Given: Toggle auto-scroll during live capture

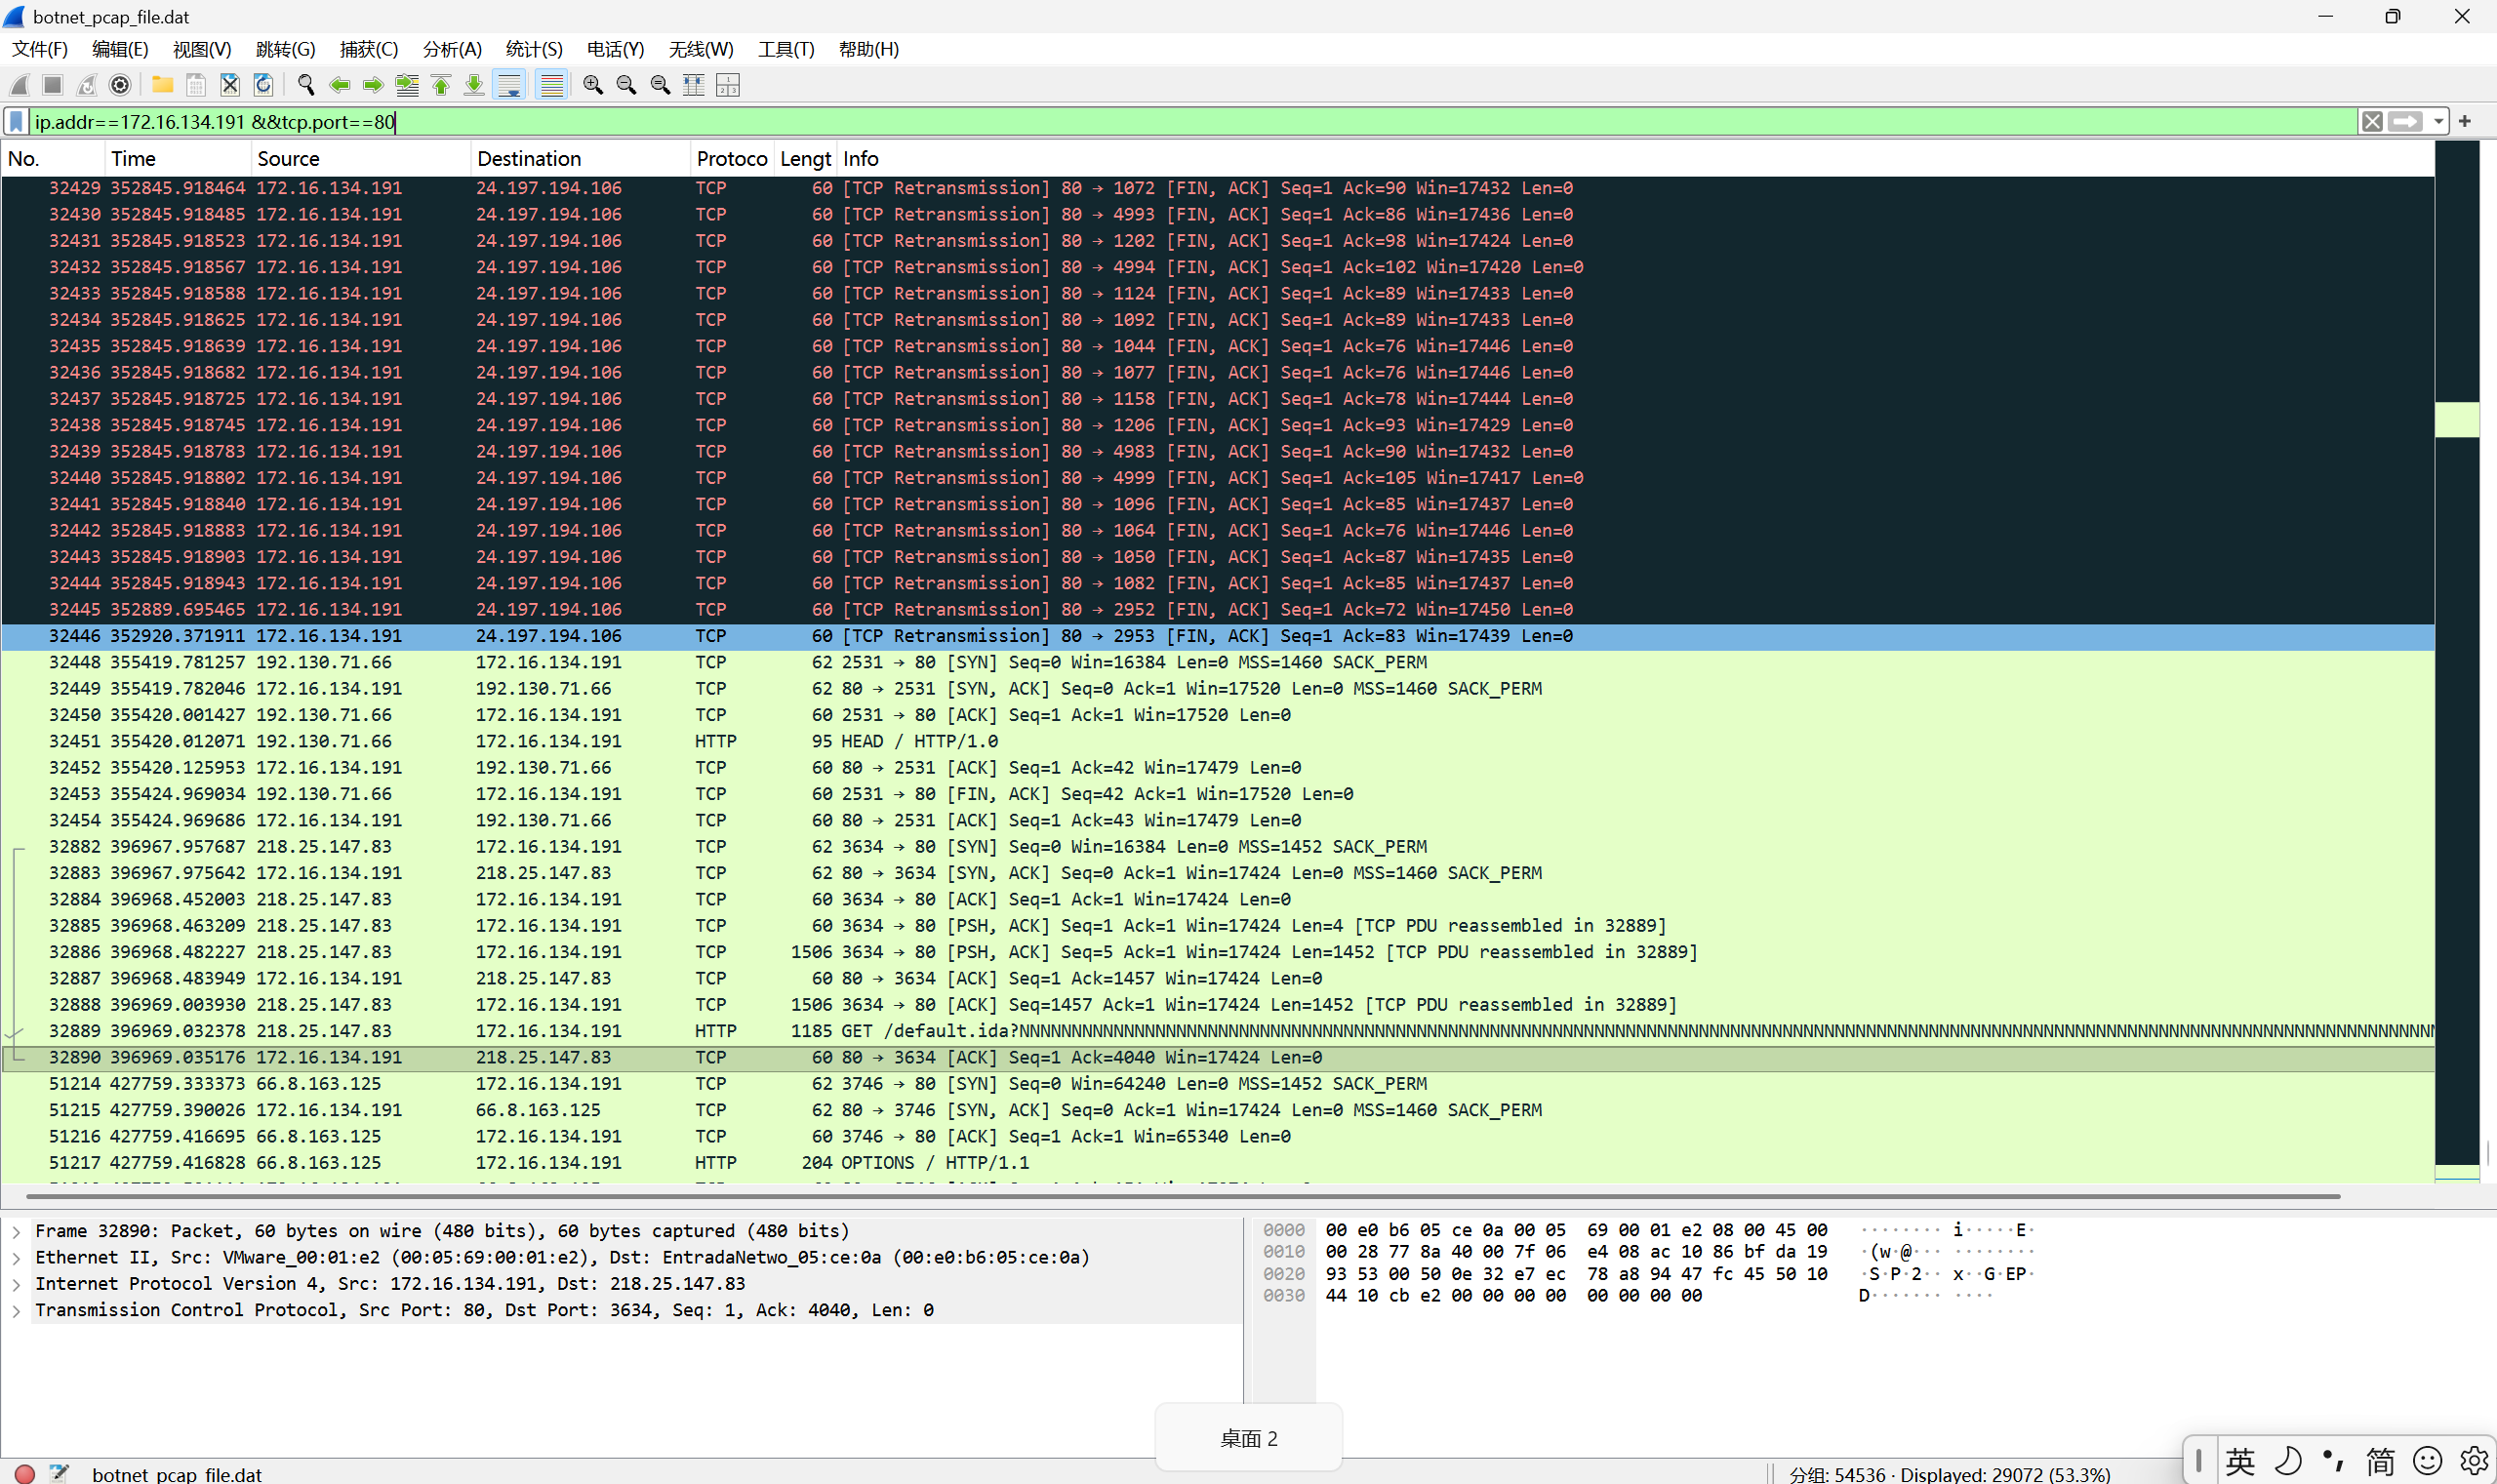Looking at the screenshot, I should (509, 85).
